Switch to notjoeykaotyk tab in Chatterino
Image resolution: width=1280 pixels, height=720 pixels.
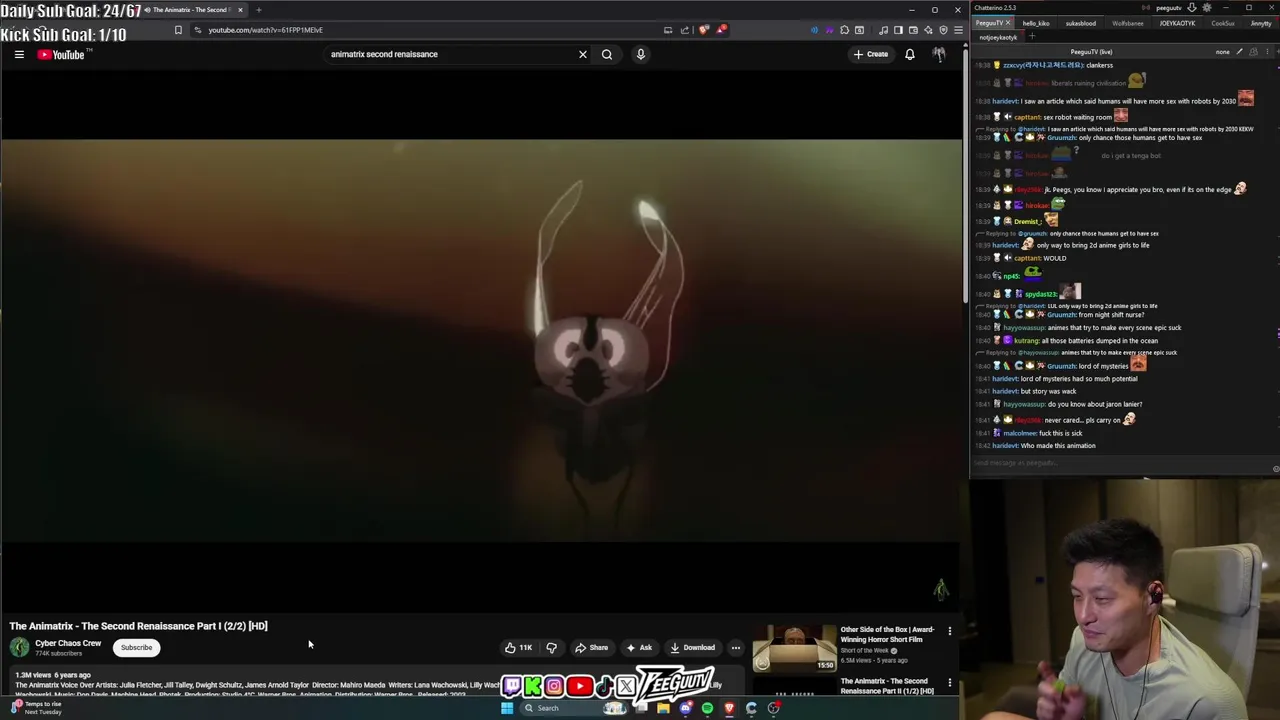pyautogui.click(x=998, y=37)
